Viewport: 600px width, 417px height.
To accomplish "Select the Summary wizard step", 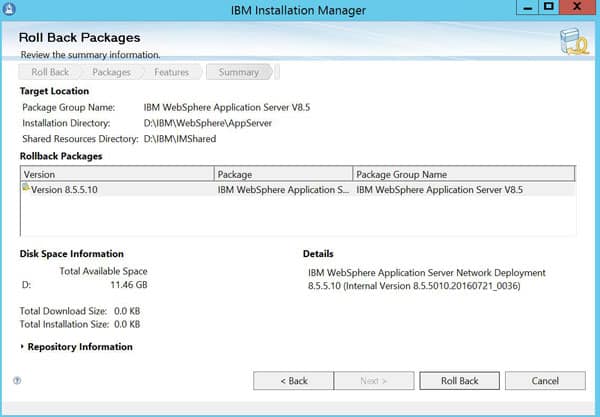I will (239, 72).
